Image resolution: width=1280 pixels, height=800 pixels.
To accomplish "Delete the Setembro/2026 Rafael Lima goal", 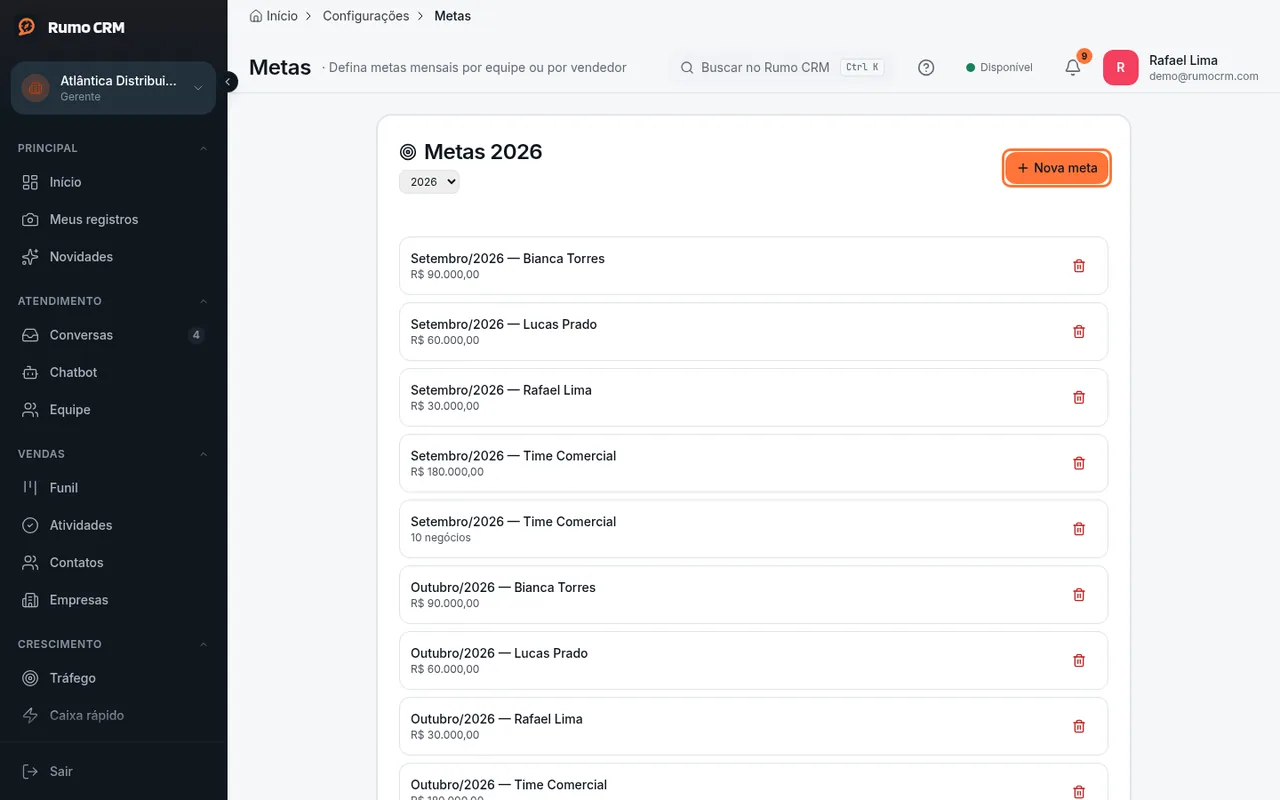I will pyautogui.click(x=1079, y=397).
